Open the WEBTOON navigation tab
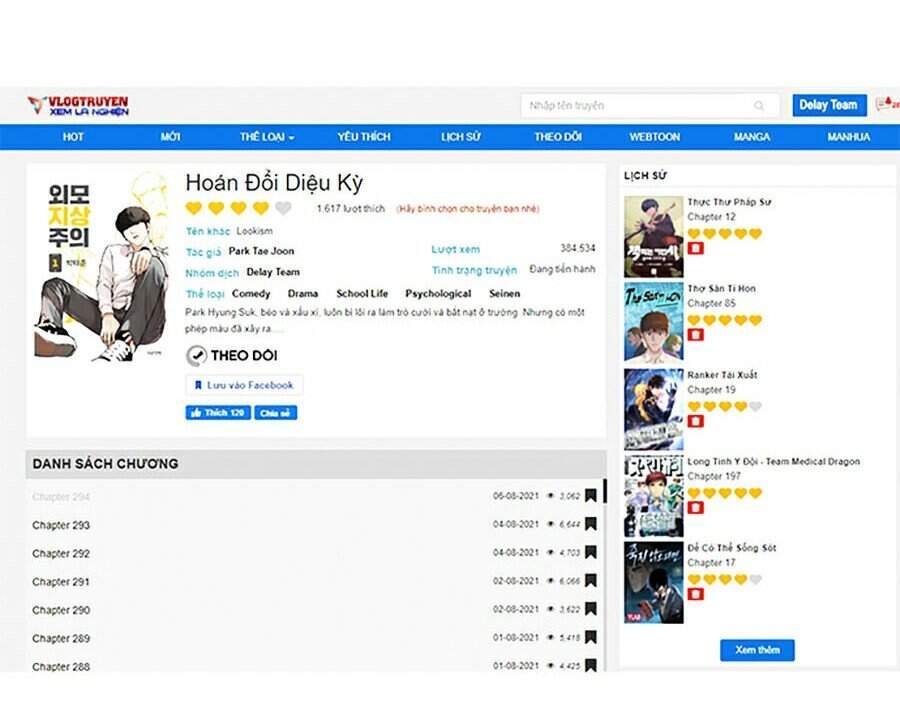This screenshot has width=900, height=724. [x=654, y=137]
